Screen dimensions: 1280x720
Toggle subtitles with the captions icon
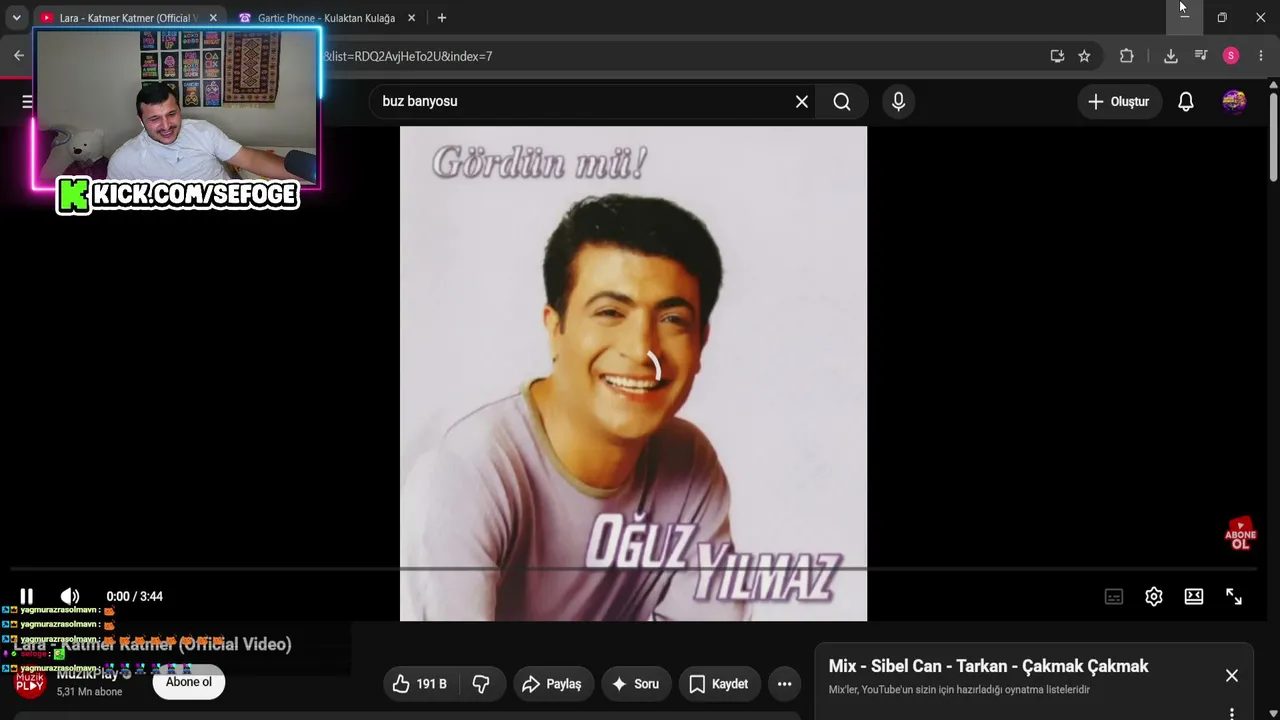pos(1114,596)
